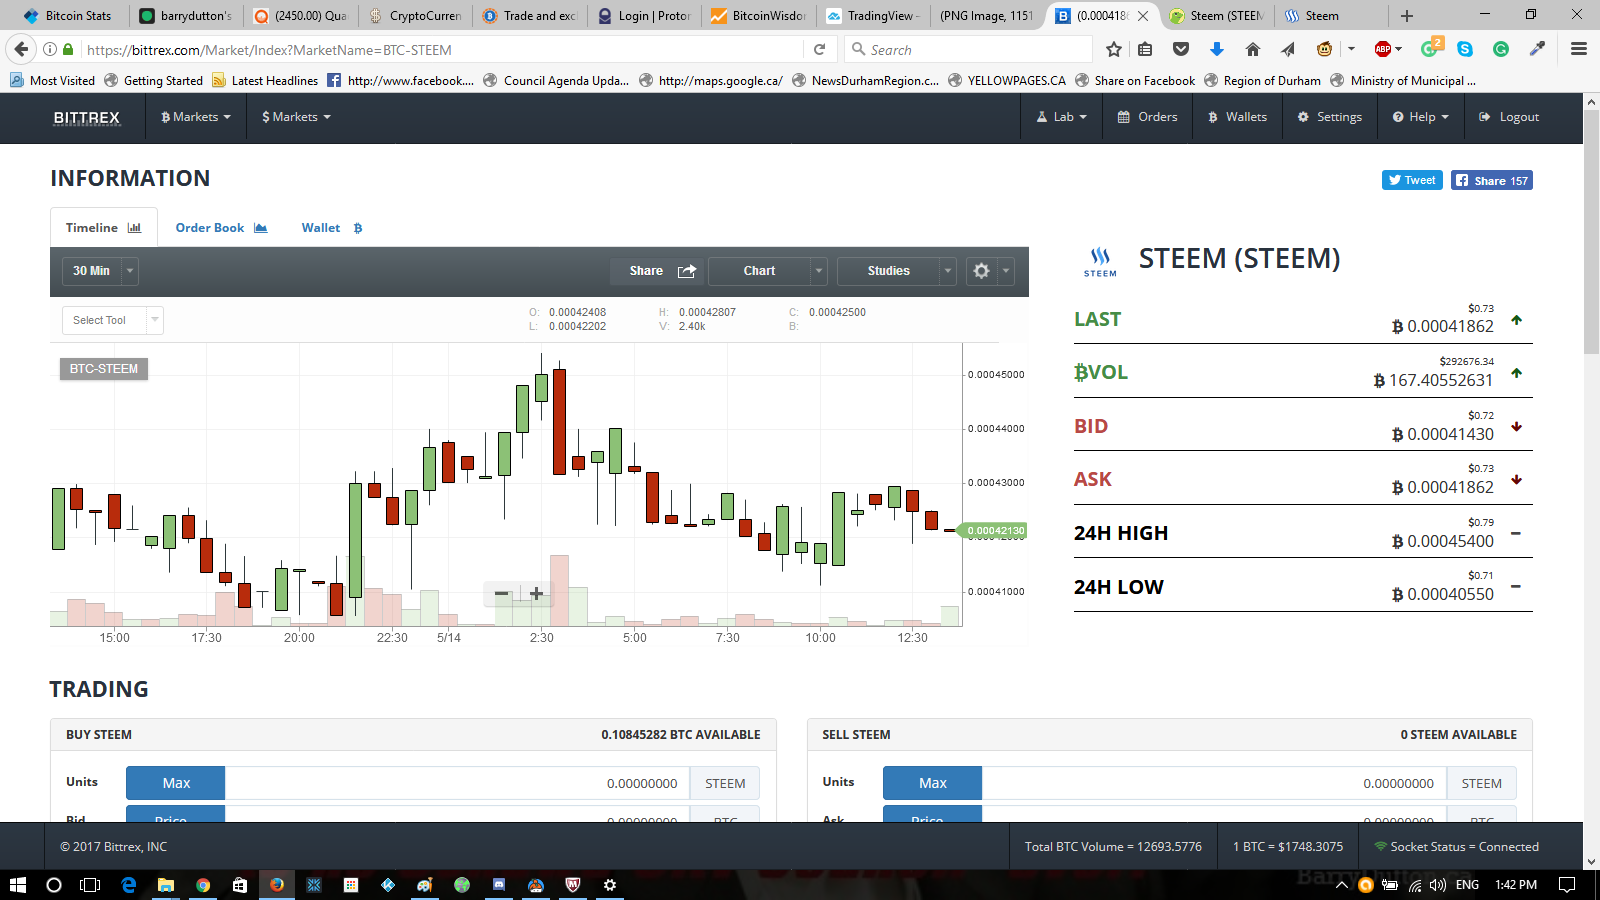This screenshot has width=1600, height=900.
Task: Click the Firefox Search box
Action: click(x=967, y=49)
